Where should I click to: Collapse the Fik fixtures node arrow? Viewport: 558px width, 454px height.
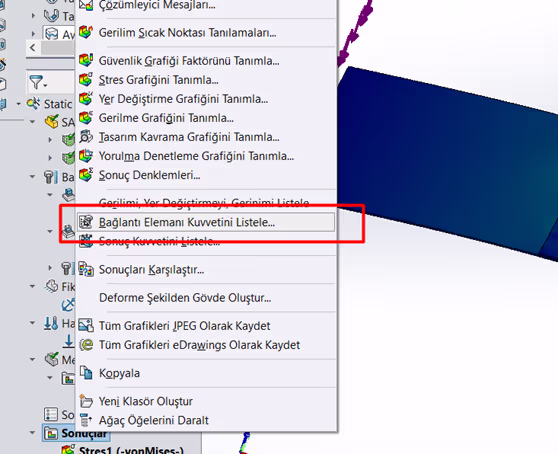(x=32, y=286)
